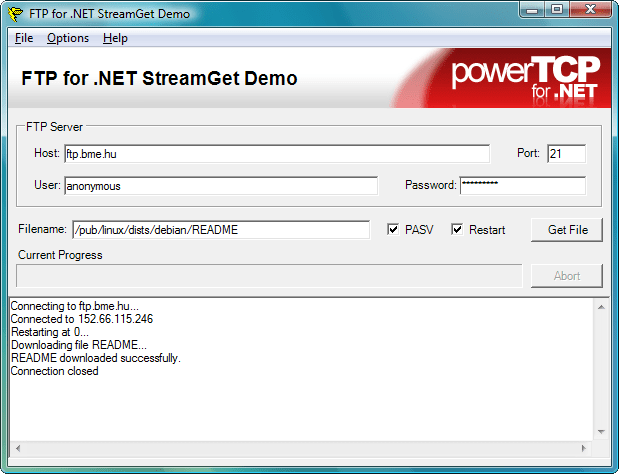Focus the Port input field
Screen dimensions: 619x474
(566, 154)
